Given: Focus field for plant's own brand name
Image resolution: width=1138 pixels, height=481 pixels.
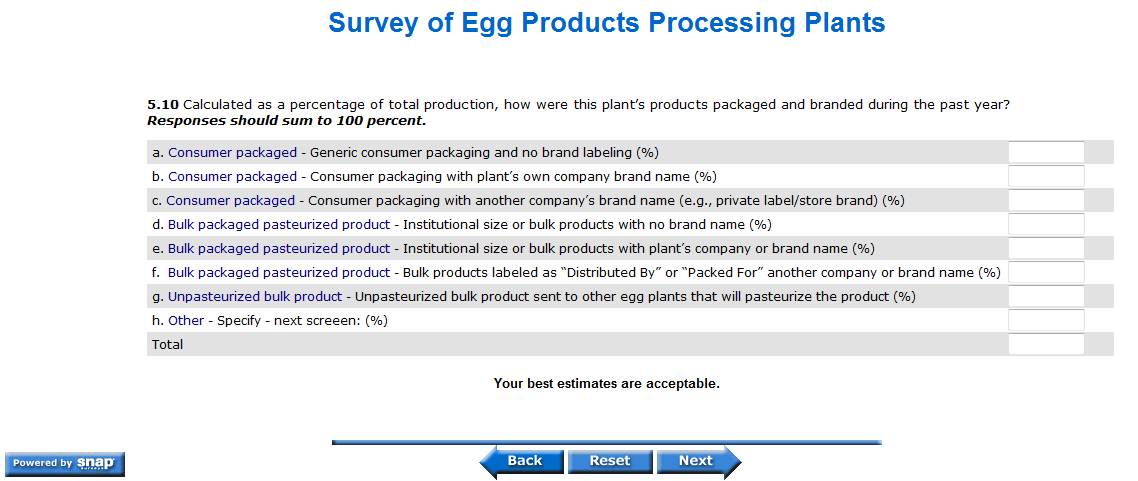Looking at the screenshot, I should pos(1046,177).
